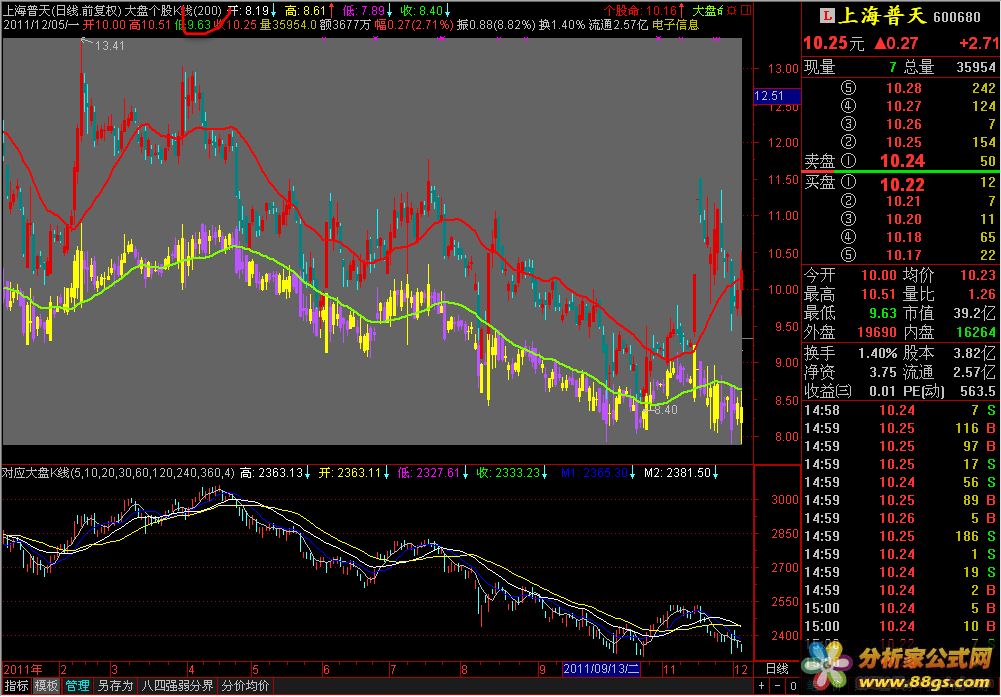The image size is (1001, 697).
Task: Click the L badge beside 上海普天
Action: [x=827, y=16]
